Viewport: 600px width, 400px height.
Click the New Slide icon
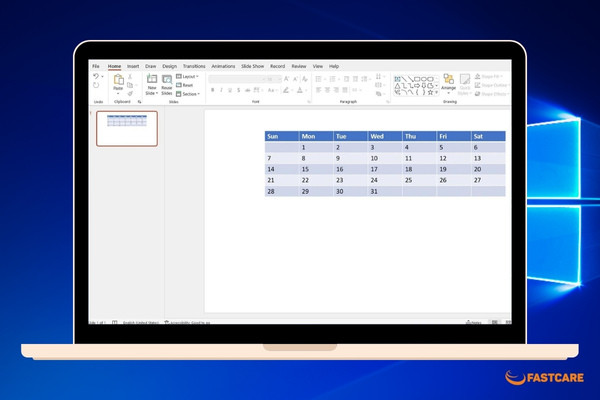(x=152, y=79)
